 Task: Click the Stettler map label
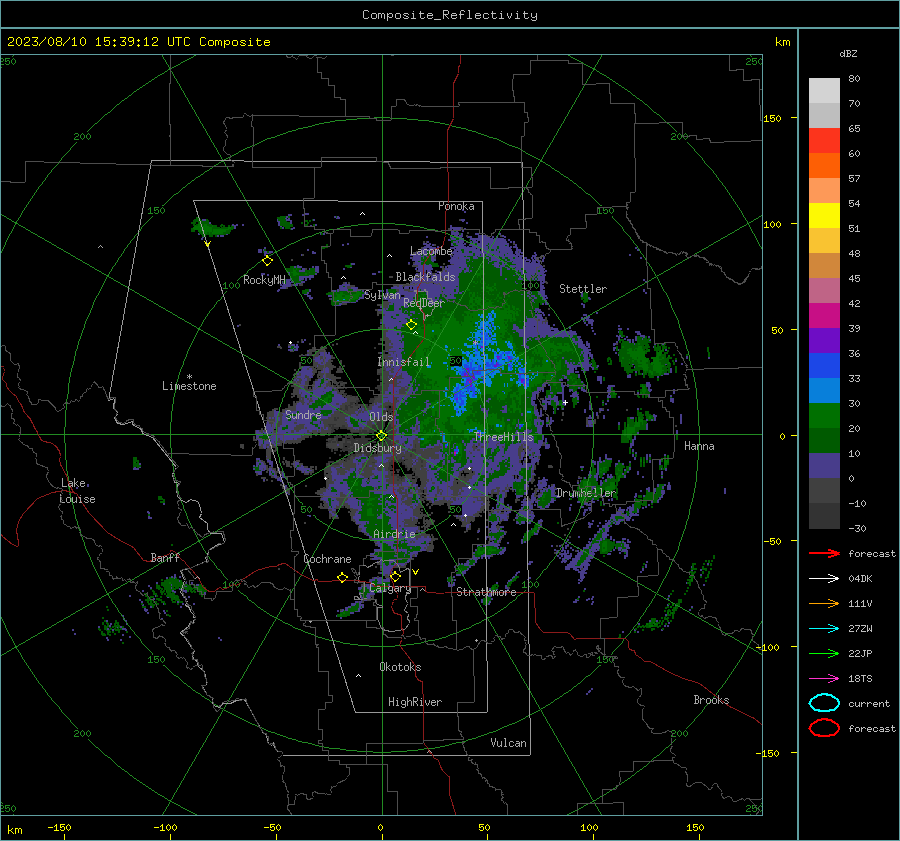tap(583, 289)
